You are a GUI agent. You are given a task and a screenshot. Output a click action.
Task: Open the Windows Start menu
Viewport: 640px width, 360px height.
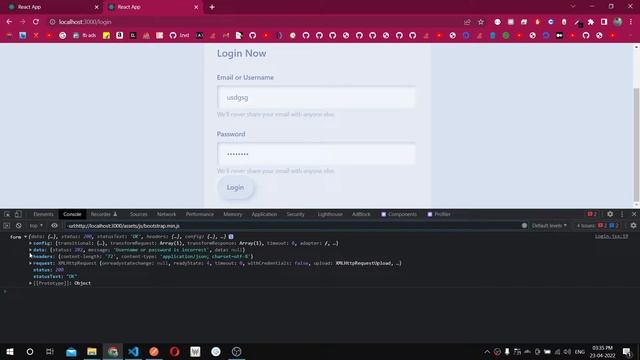pyautogui.click(x=10, y=351)
